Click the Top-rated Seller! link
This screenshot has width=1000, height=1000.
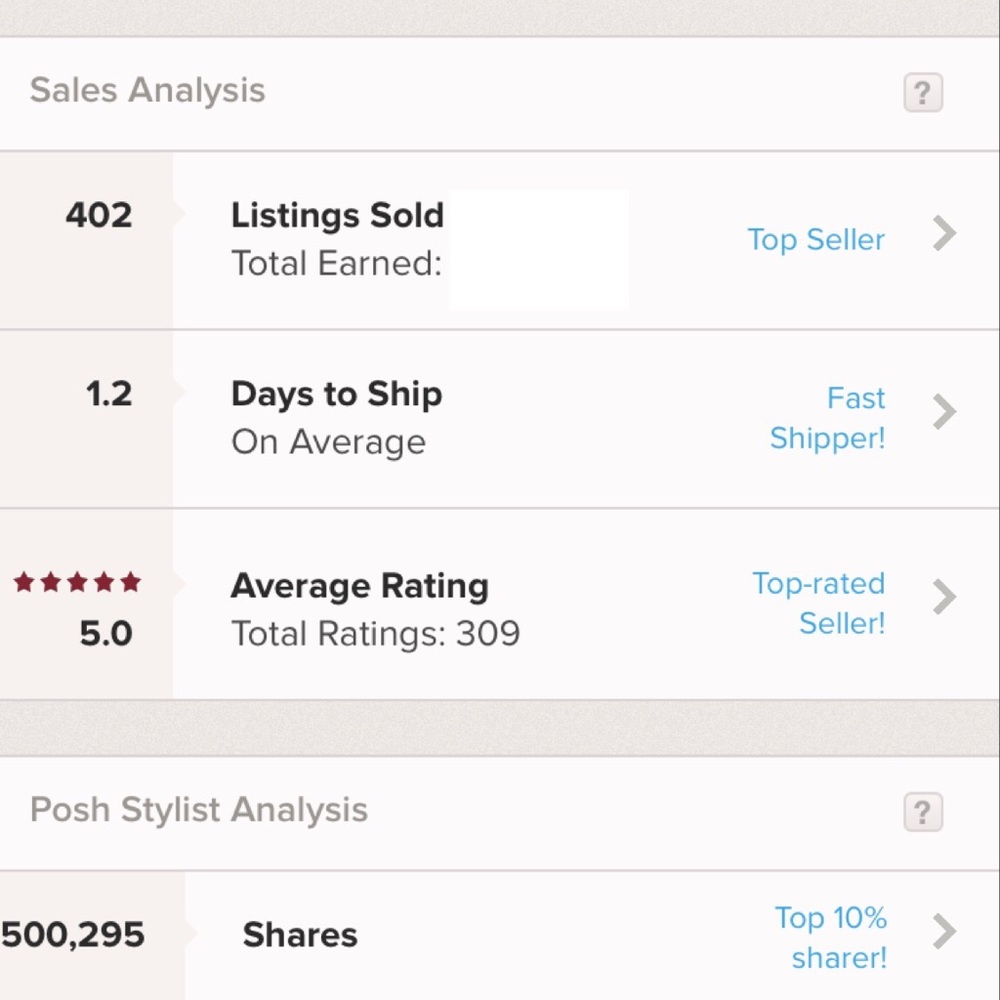tap(819, 603)
